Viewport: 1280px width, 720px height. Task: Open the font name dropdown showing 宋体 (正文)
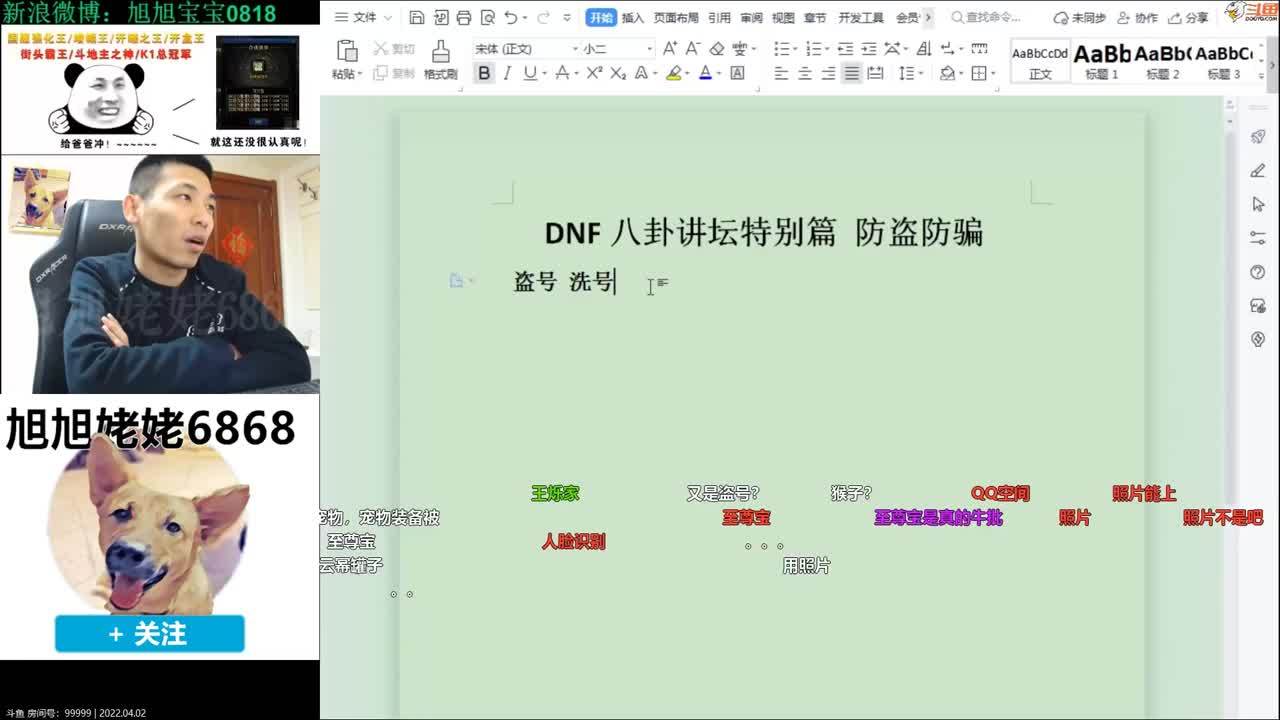click(526, 49)
